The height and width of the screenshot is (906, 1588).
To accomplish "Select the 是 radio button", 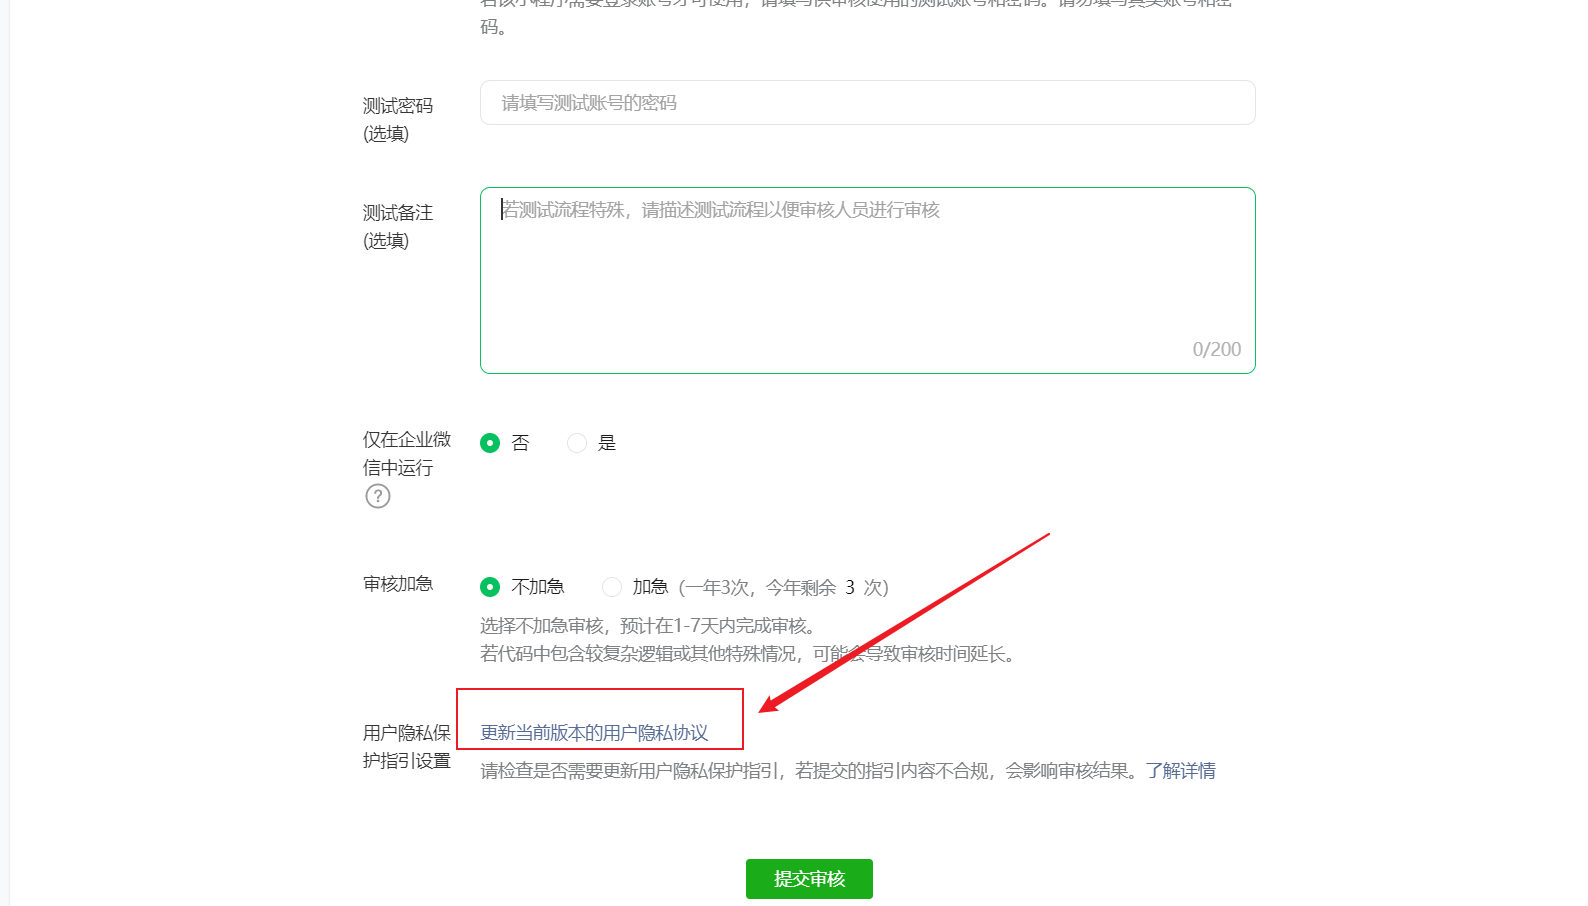I will click(x=577, y=443).
